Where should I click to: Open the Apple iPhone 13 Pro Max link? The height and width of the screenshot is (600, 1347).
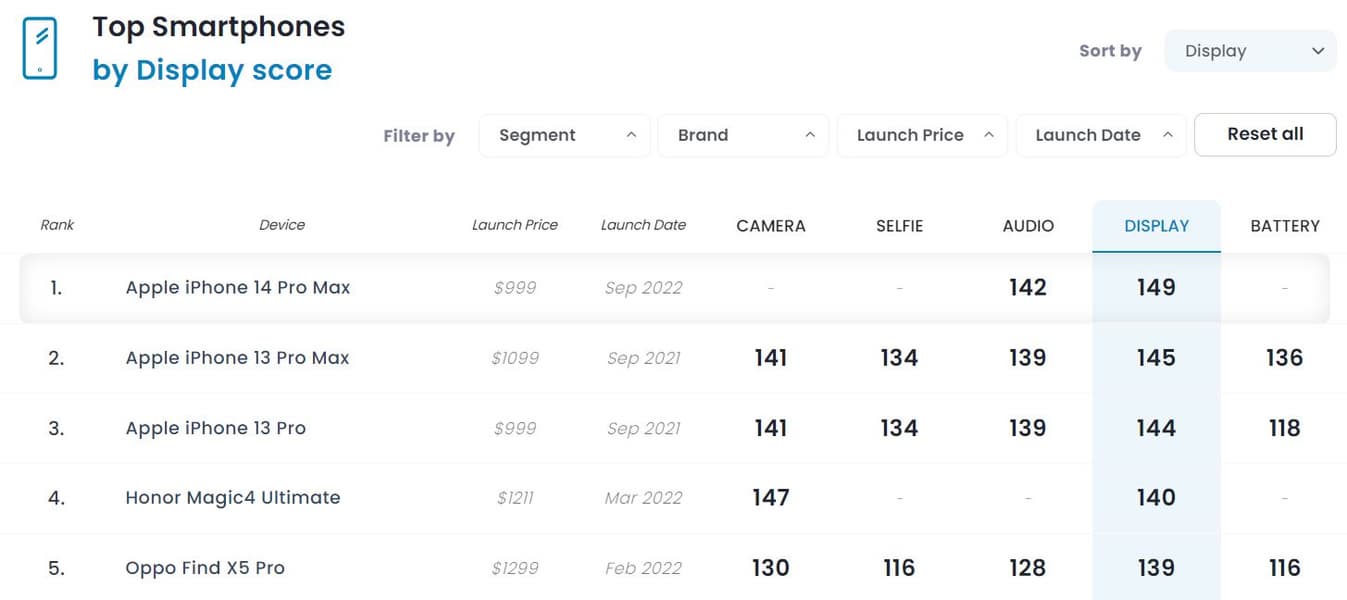point(238,358)
